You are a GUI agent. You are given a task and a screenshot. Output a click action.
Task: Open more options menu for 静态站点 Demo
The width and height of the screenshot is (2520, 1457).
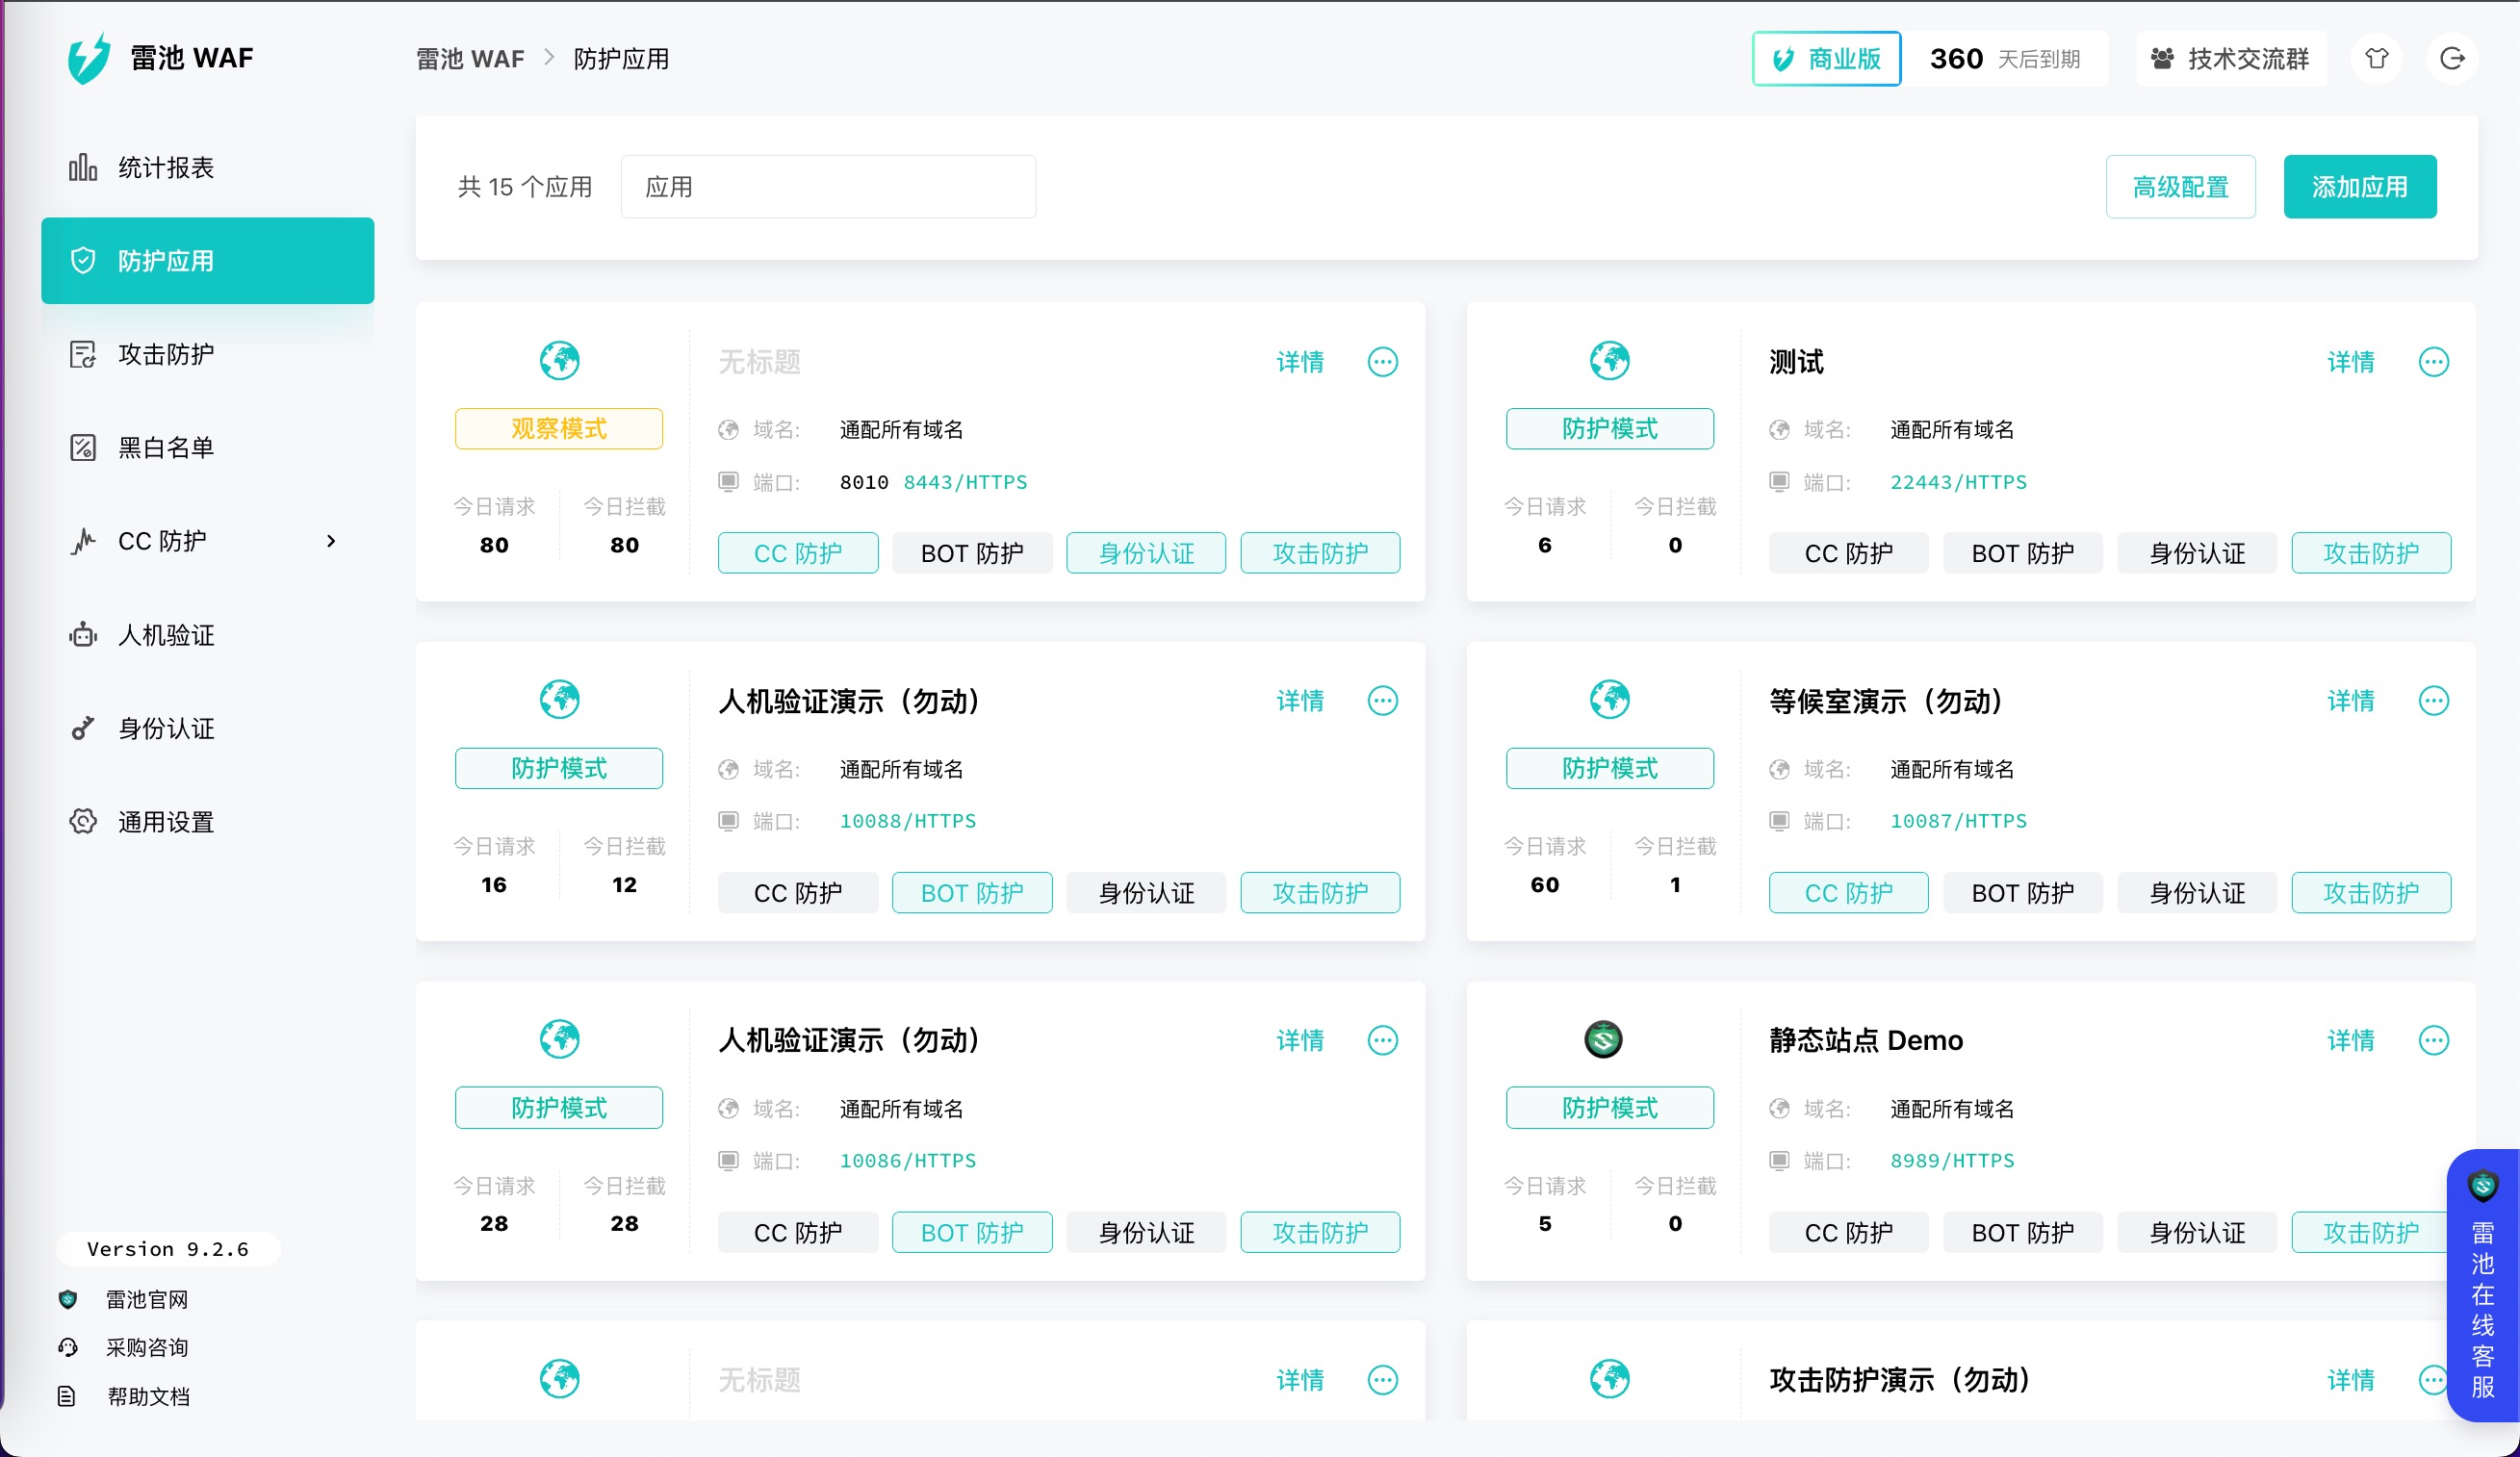[2433, 1040]
